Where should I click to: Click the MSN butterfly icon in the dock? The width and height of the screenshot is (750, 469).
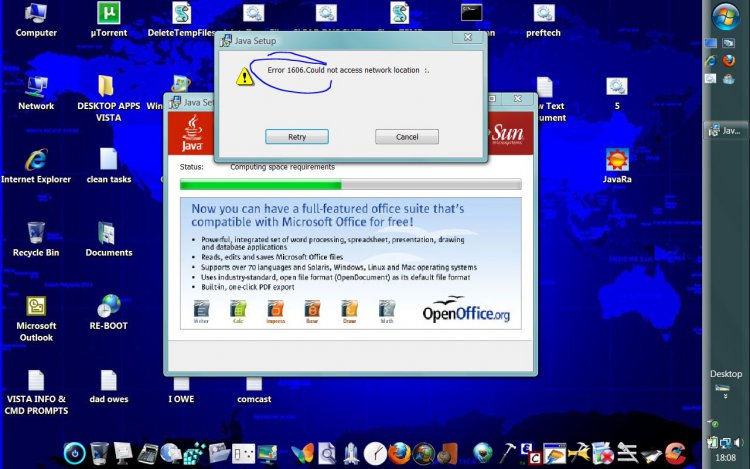point(302,454)
